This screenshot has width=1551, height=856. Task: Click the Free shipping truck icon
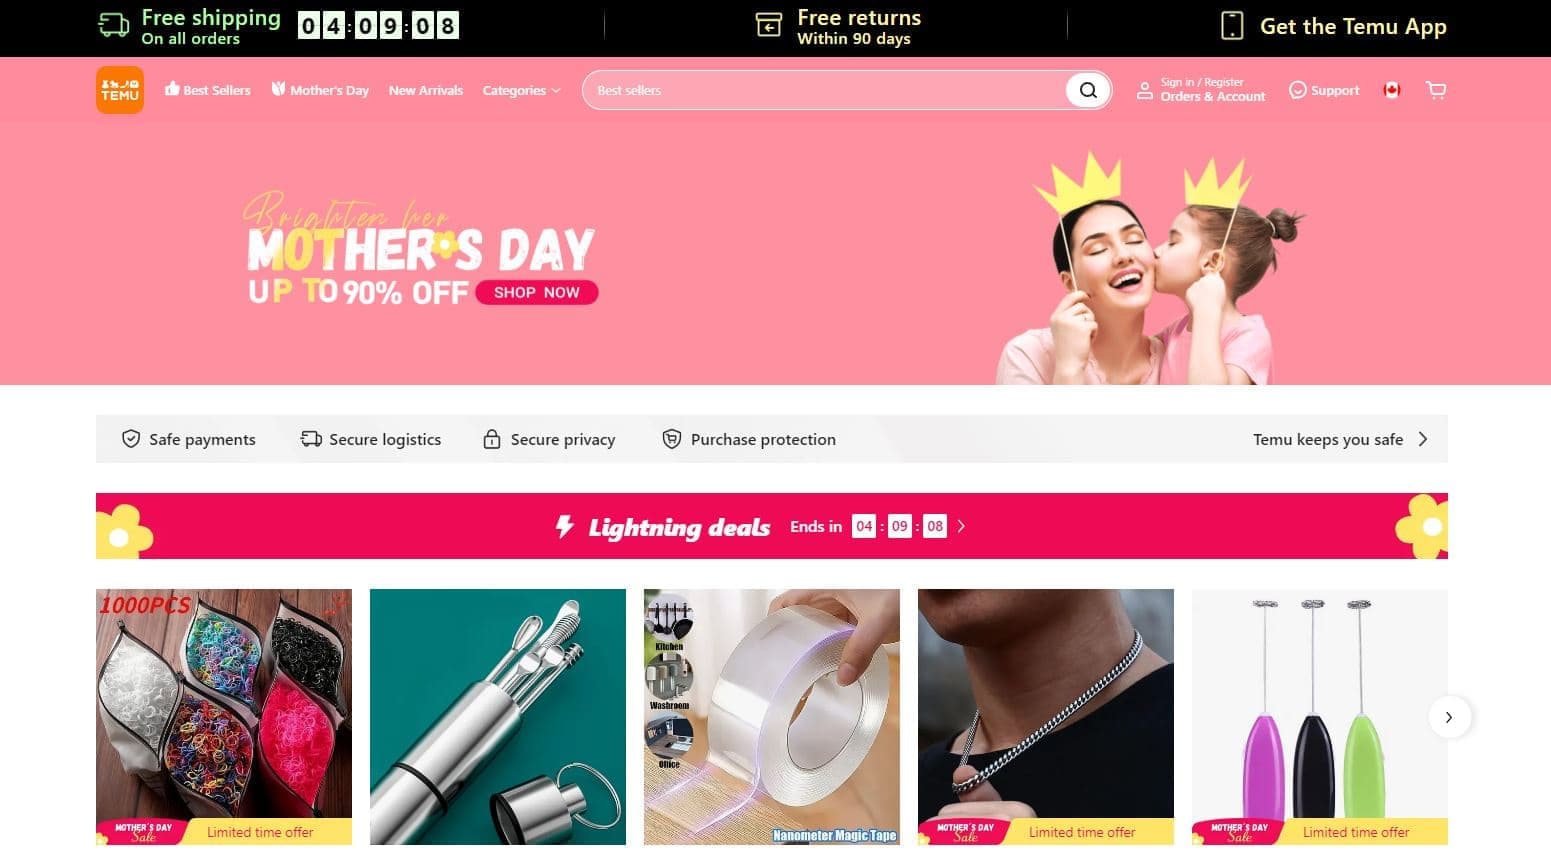tap(114, 26)
